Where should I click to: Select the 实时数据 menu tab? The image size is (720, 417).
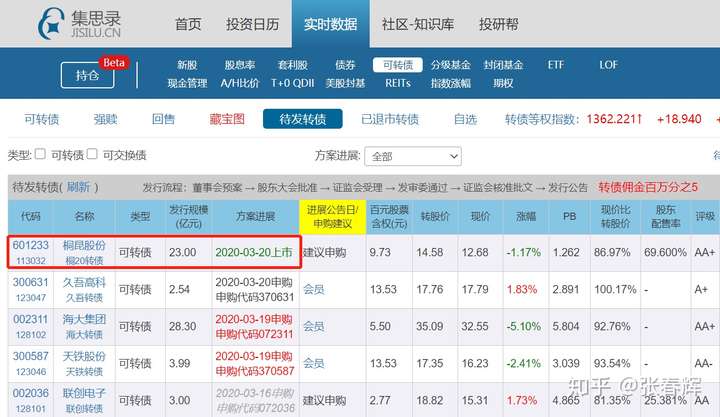330,24
